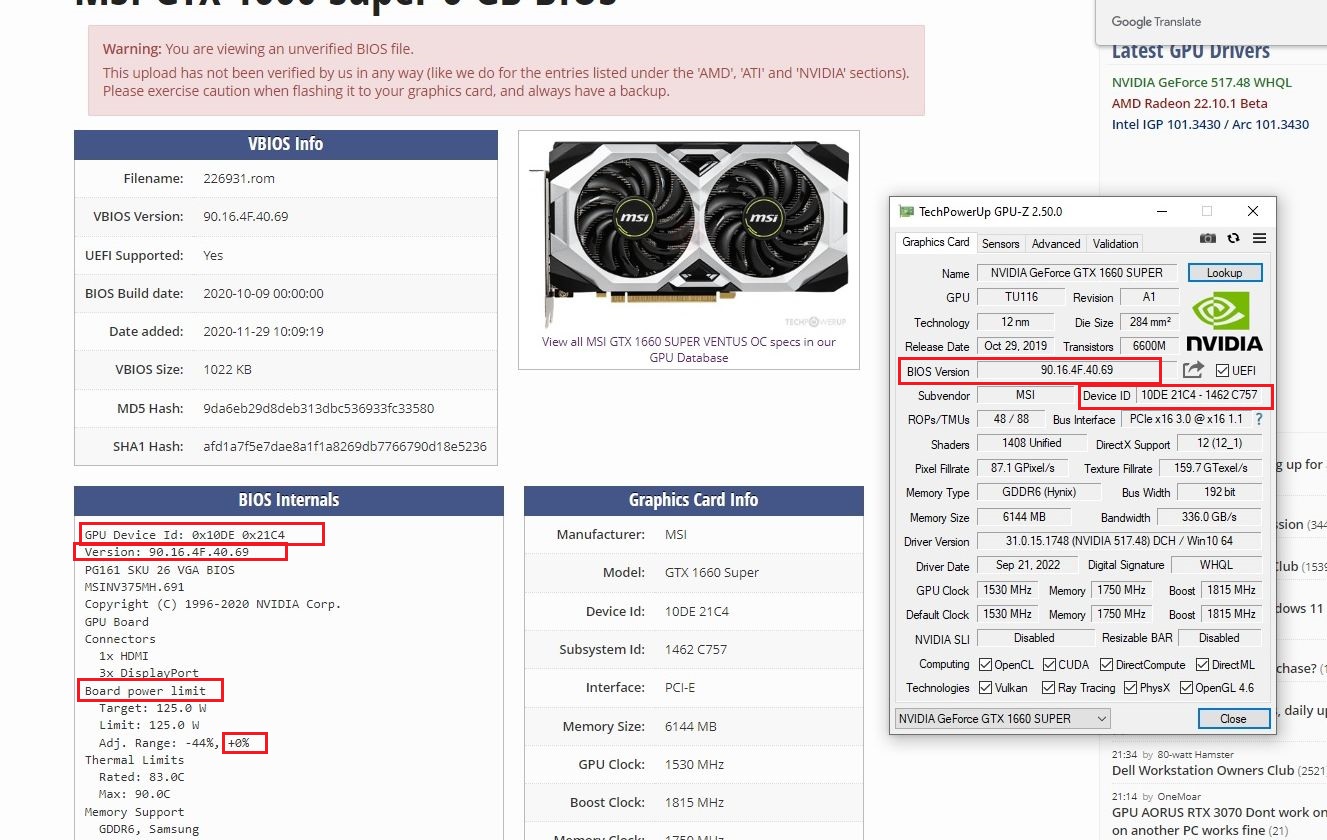The height and width of the screenshot is (840, 1327).
Task: Click BIOS Build date value 2020-10-09
Action: [263, 293]
